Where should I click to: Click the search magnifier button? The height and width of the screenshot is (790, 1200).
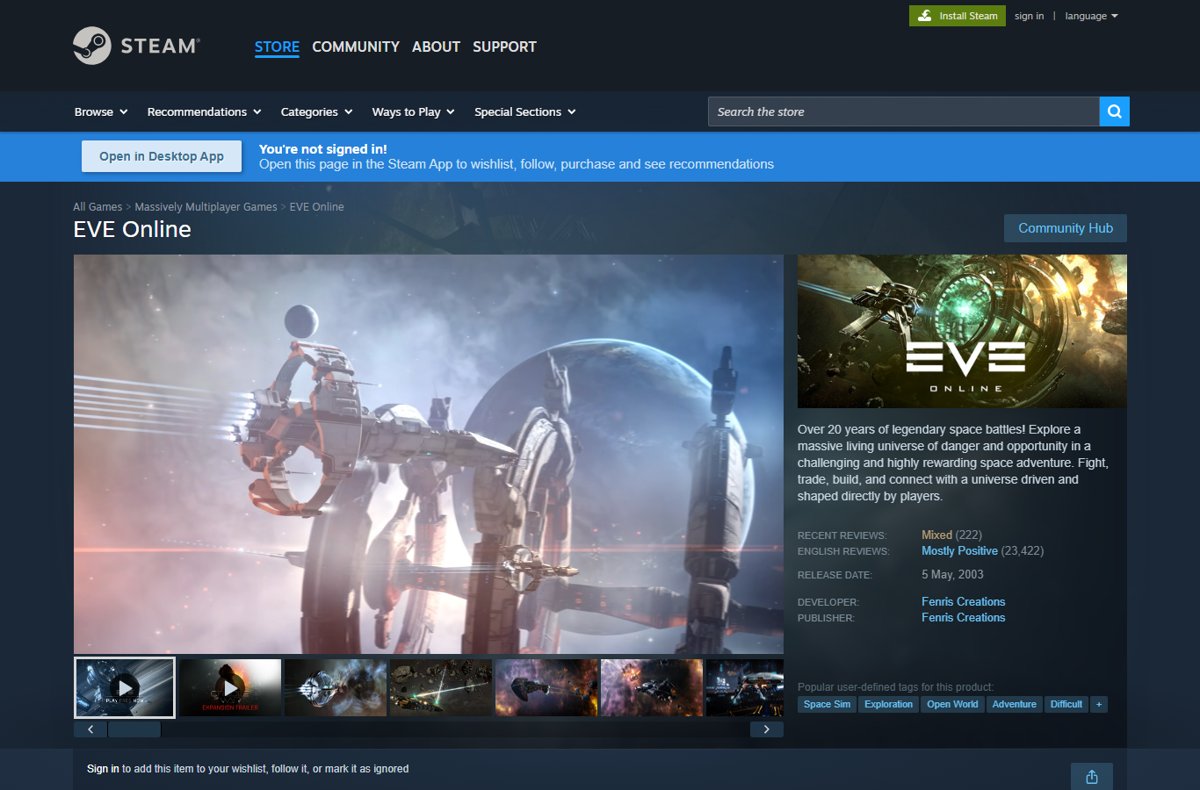click(x=1114, y=112)
